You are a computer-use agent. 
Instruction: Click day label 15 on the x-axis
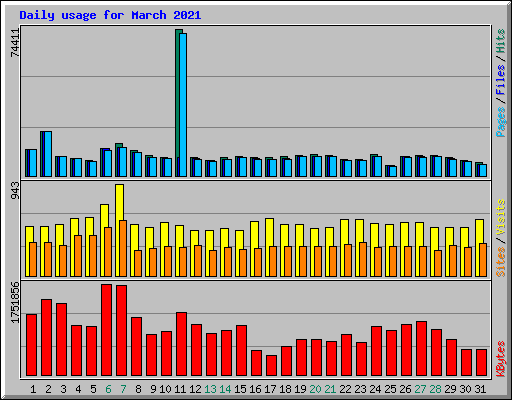[240, 389]
